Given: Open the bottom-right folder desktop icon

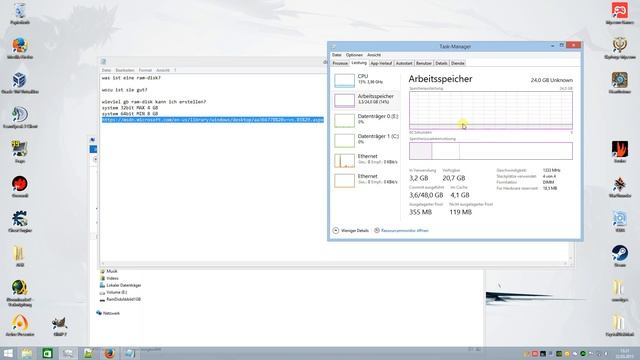Looking at the screenshot, I should 620,325.
